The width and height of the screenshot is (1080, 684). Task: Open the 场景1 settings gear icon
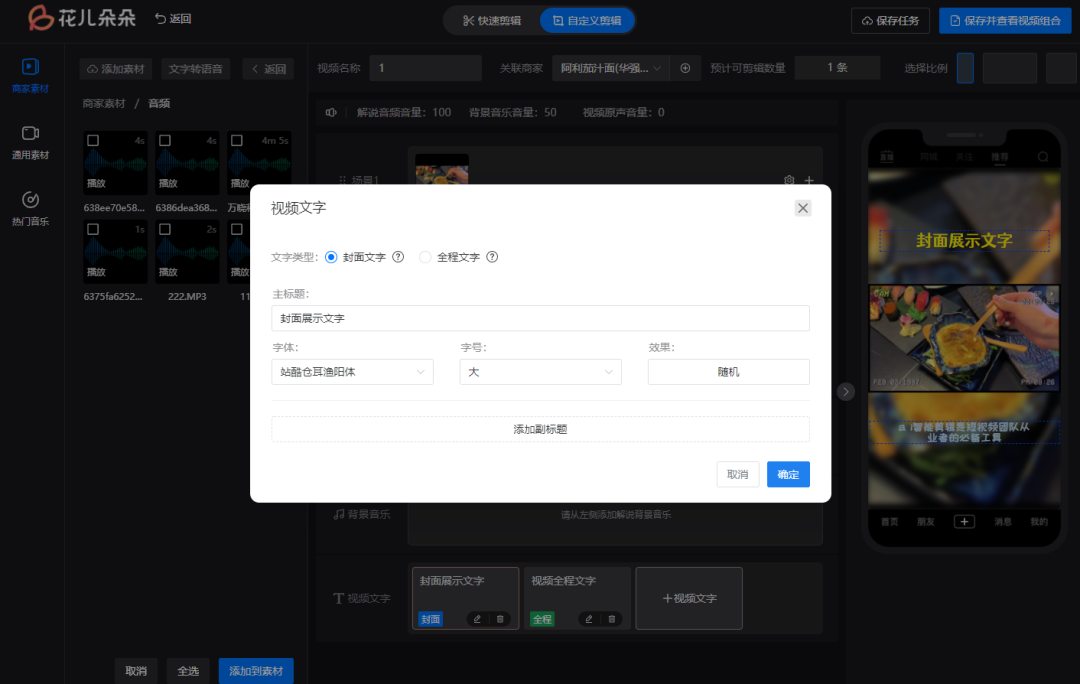789,180
